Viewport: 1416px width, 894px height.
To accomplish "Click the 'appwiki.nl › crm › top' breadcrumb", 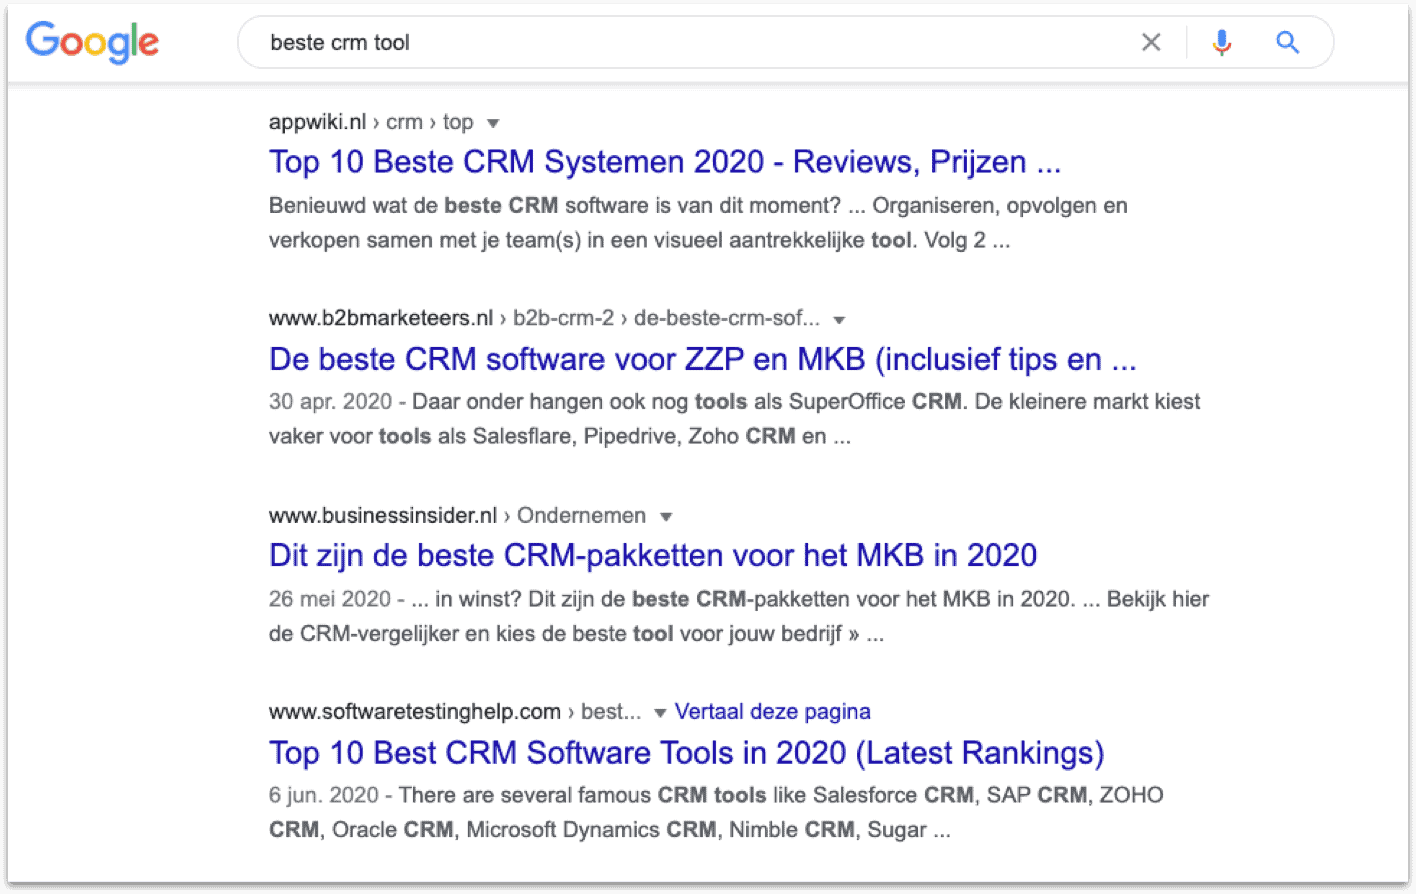I will point(371,122).
